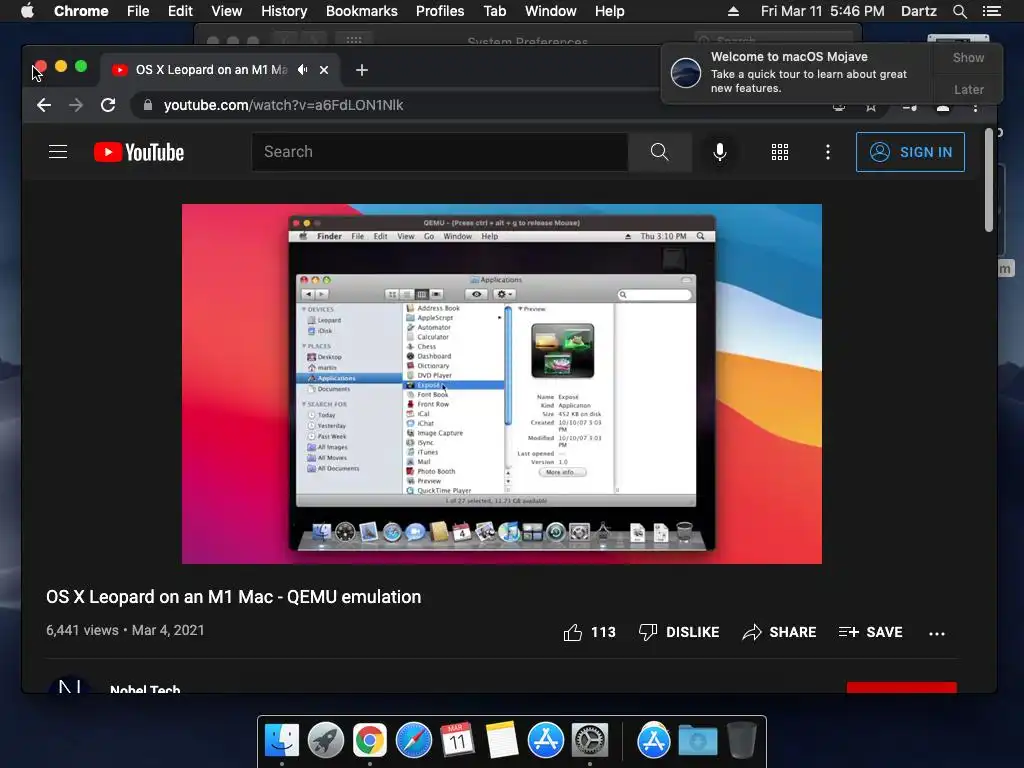This screenshot has height=768, width=1024.
Task: Click the YouTube search input field
Action: point(440,152)
